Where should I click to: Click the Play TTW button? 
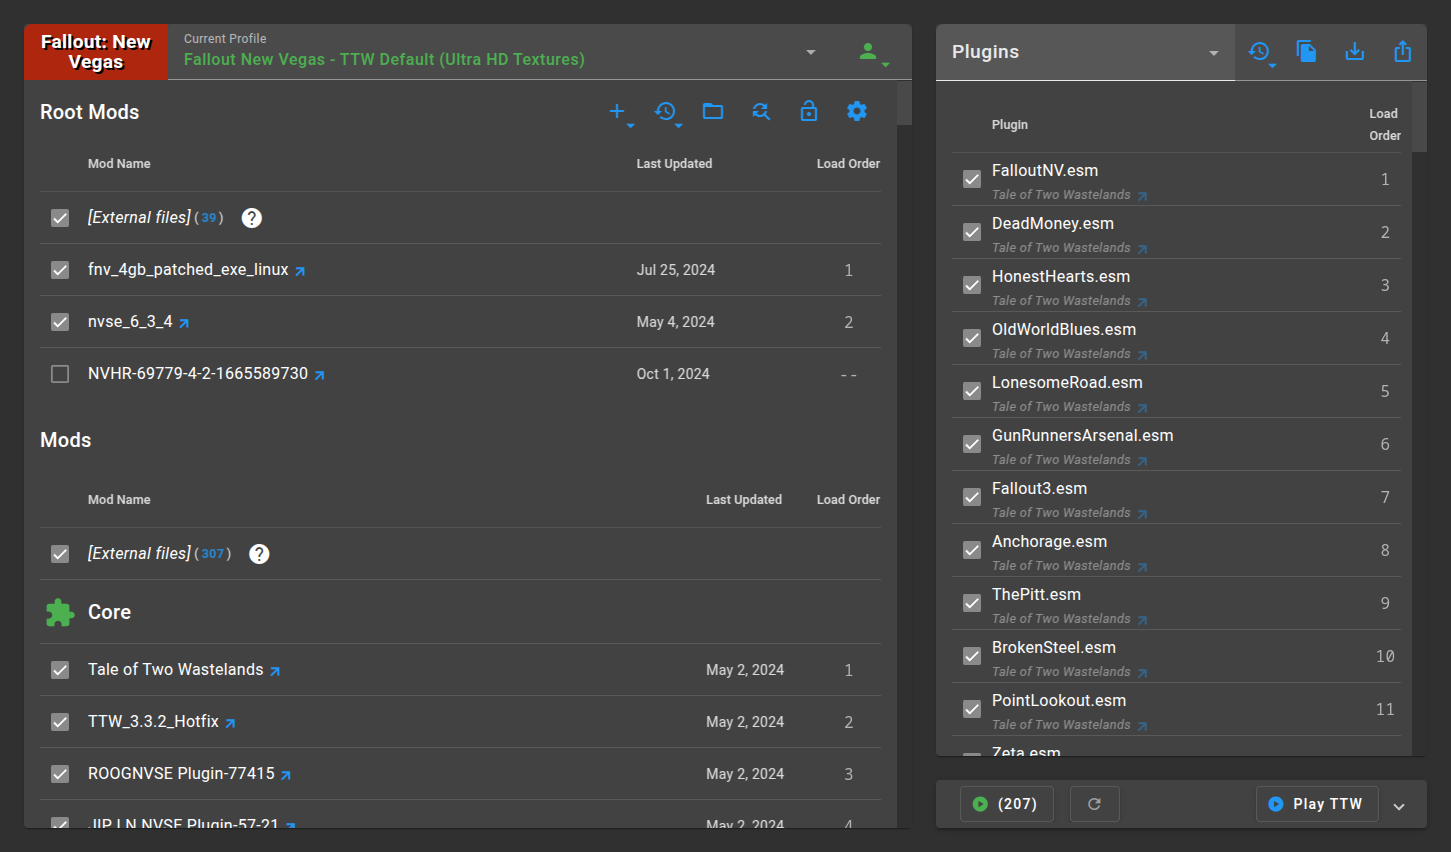coord(1317,804)
